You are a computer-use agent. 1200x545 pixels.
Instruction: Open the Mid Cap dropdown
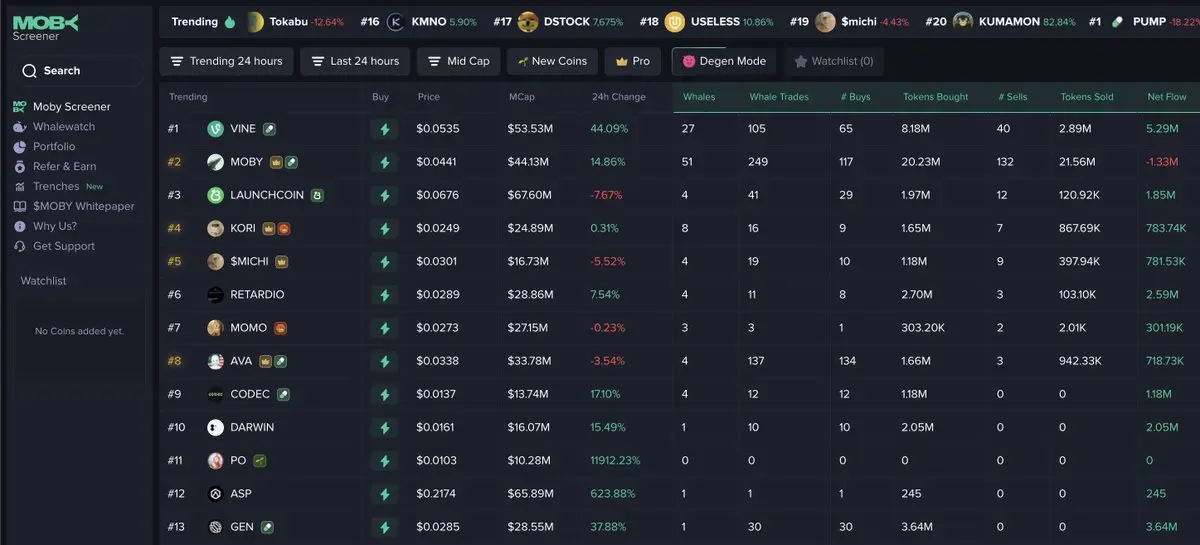(458, 61)
